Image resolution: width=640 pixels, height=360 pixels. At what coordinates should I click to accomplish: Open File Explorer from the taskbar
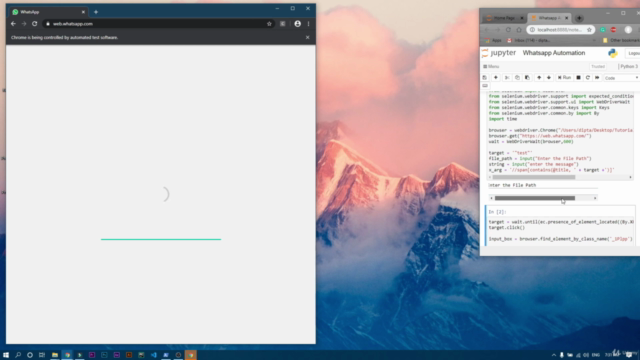pyautogui.click(x=55, y=355)
